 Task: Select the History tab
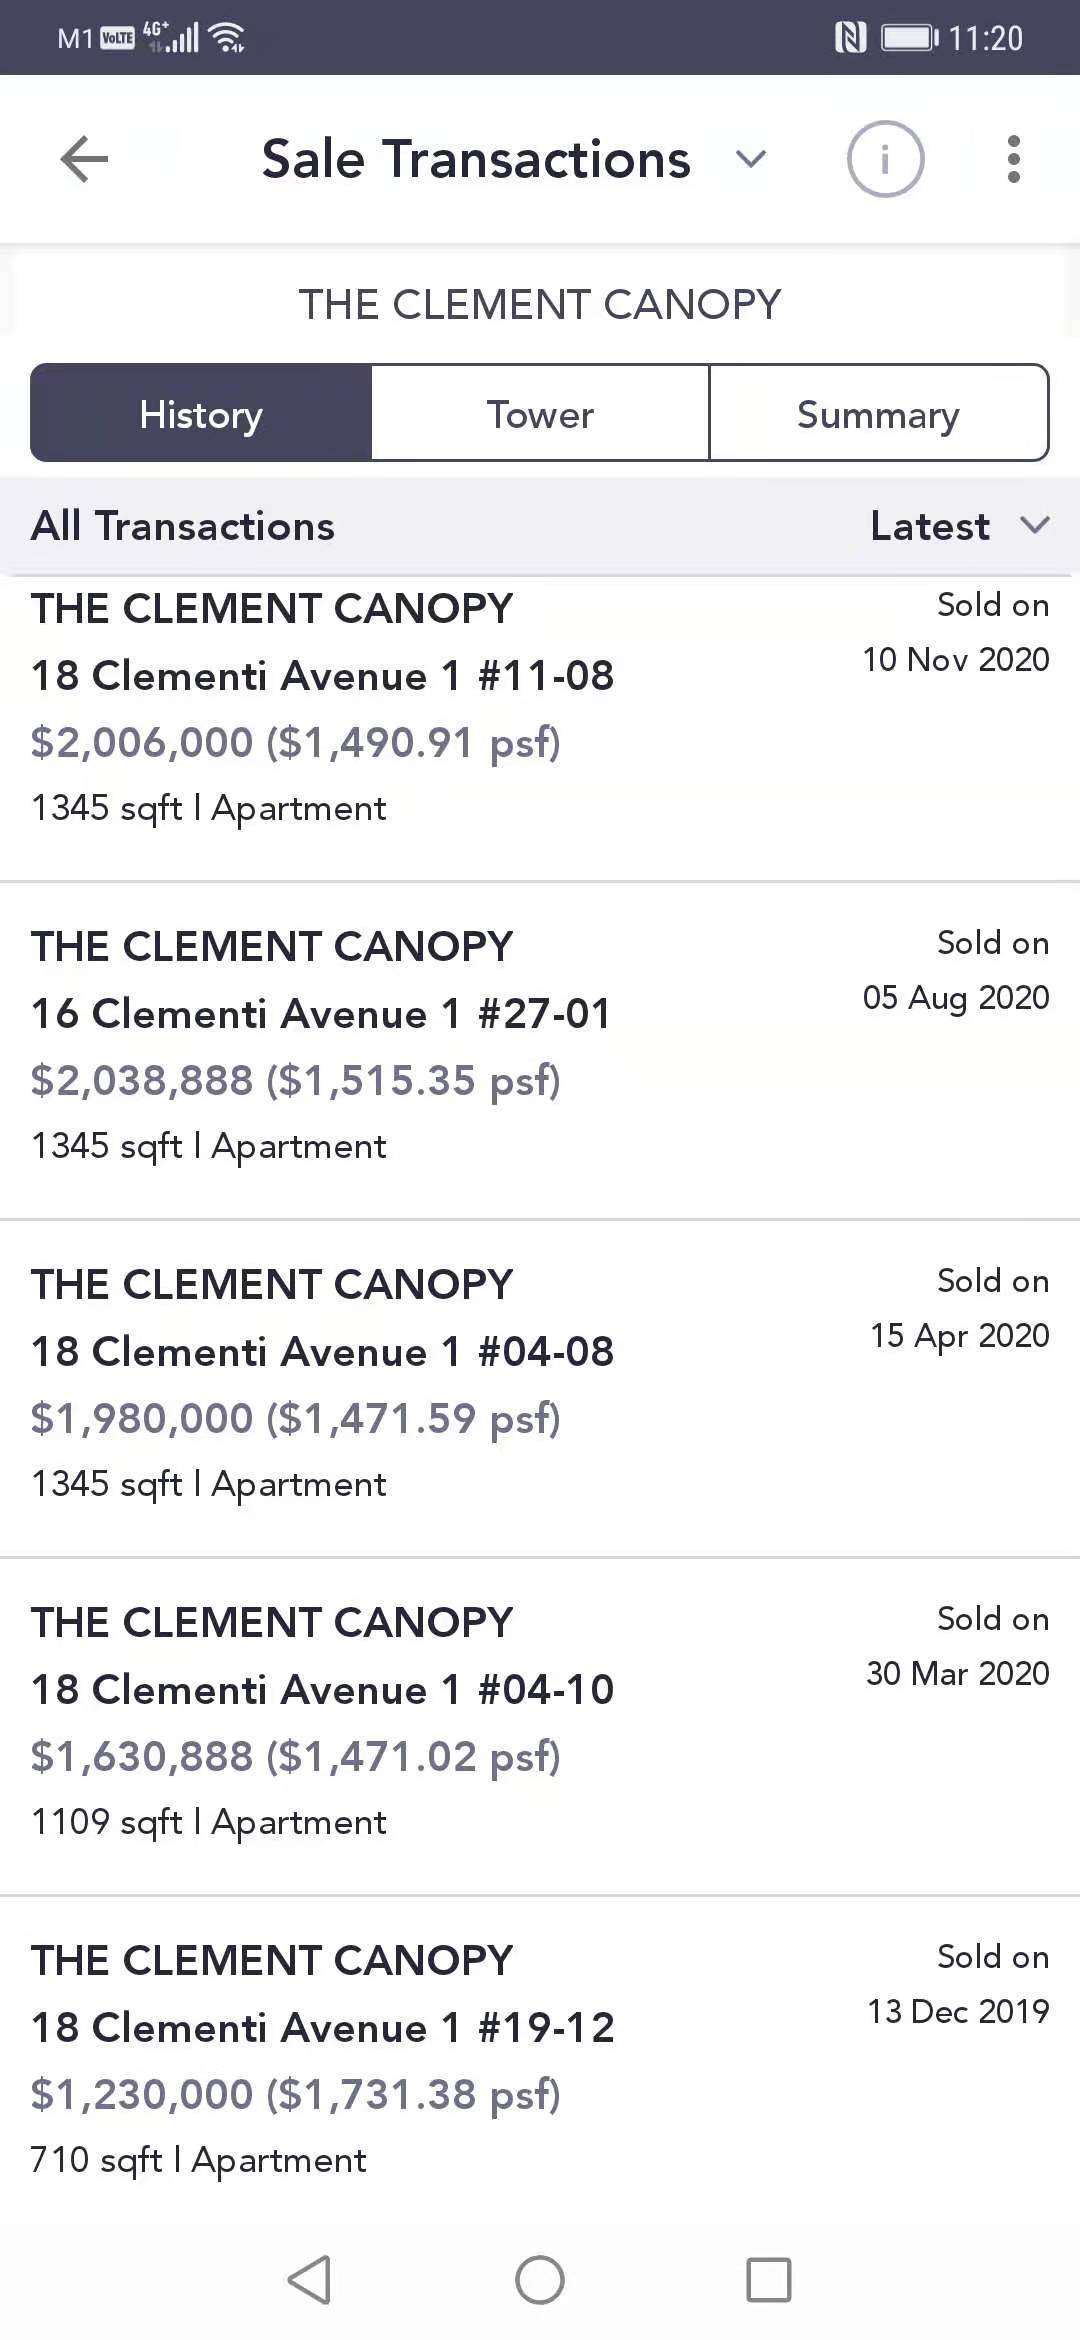click(201, 413)
